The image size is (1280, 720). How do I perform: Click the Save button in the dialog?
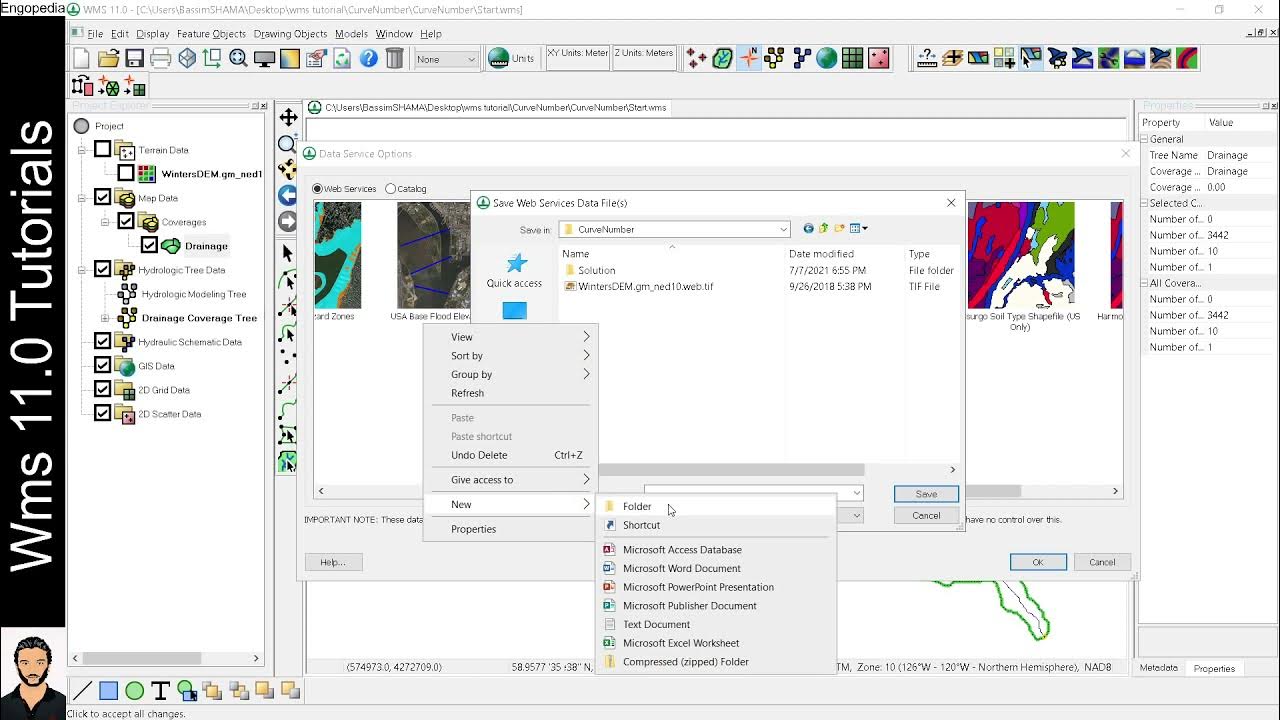(926, 494)
